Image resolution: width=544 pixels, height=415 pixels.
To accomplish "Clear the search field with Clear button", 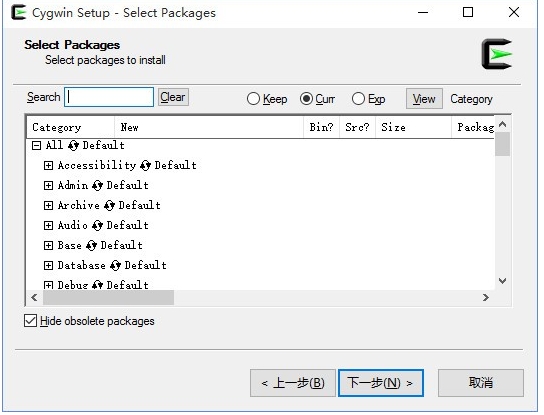I will tap(173, 97).
